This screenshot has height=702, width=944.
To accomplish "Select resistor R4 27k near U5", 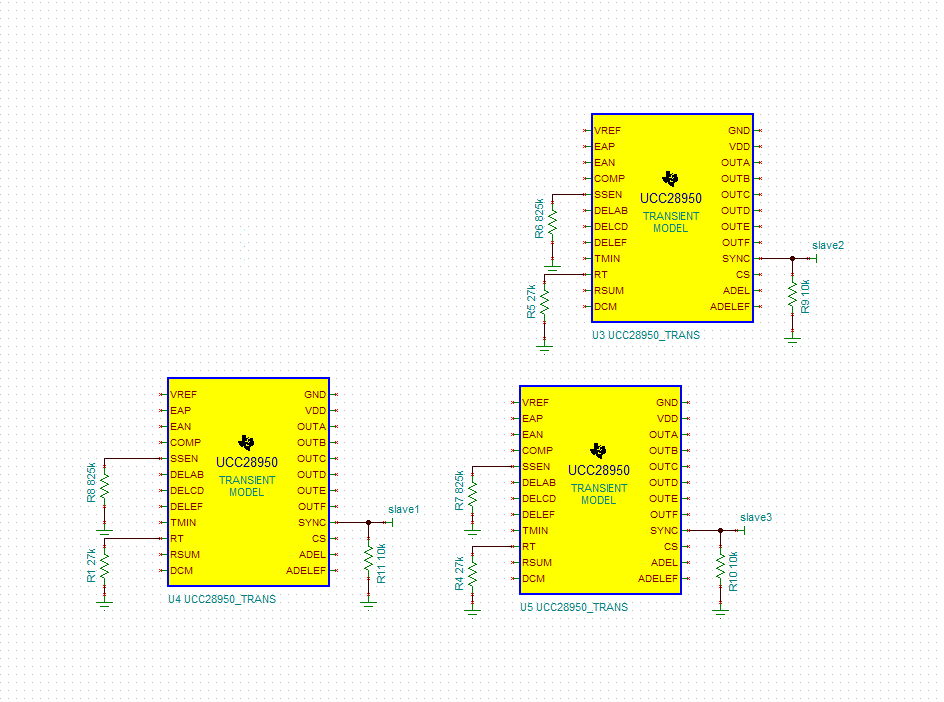I will [473, 574].
